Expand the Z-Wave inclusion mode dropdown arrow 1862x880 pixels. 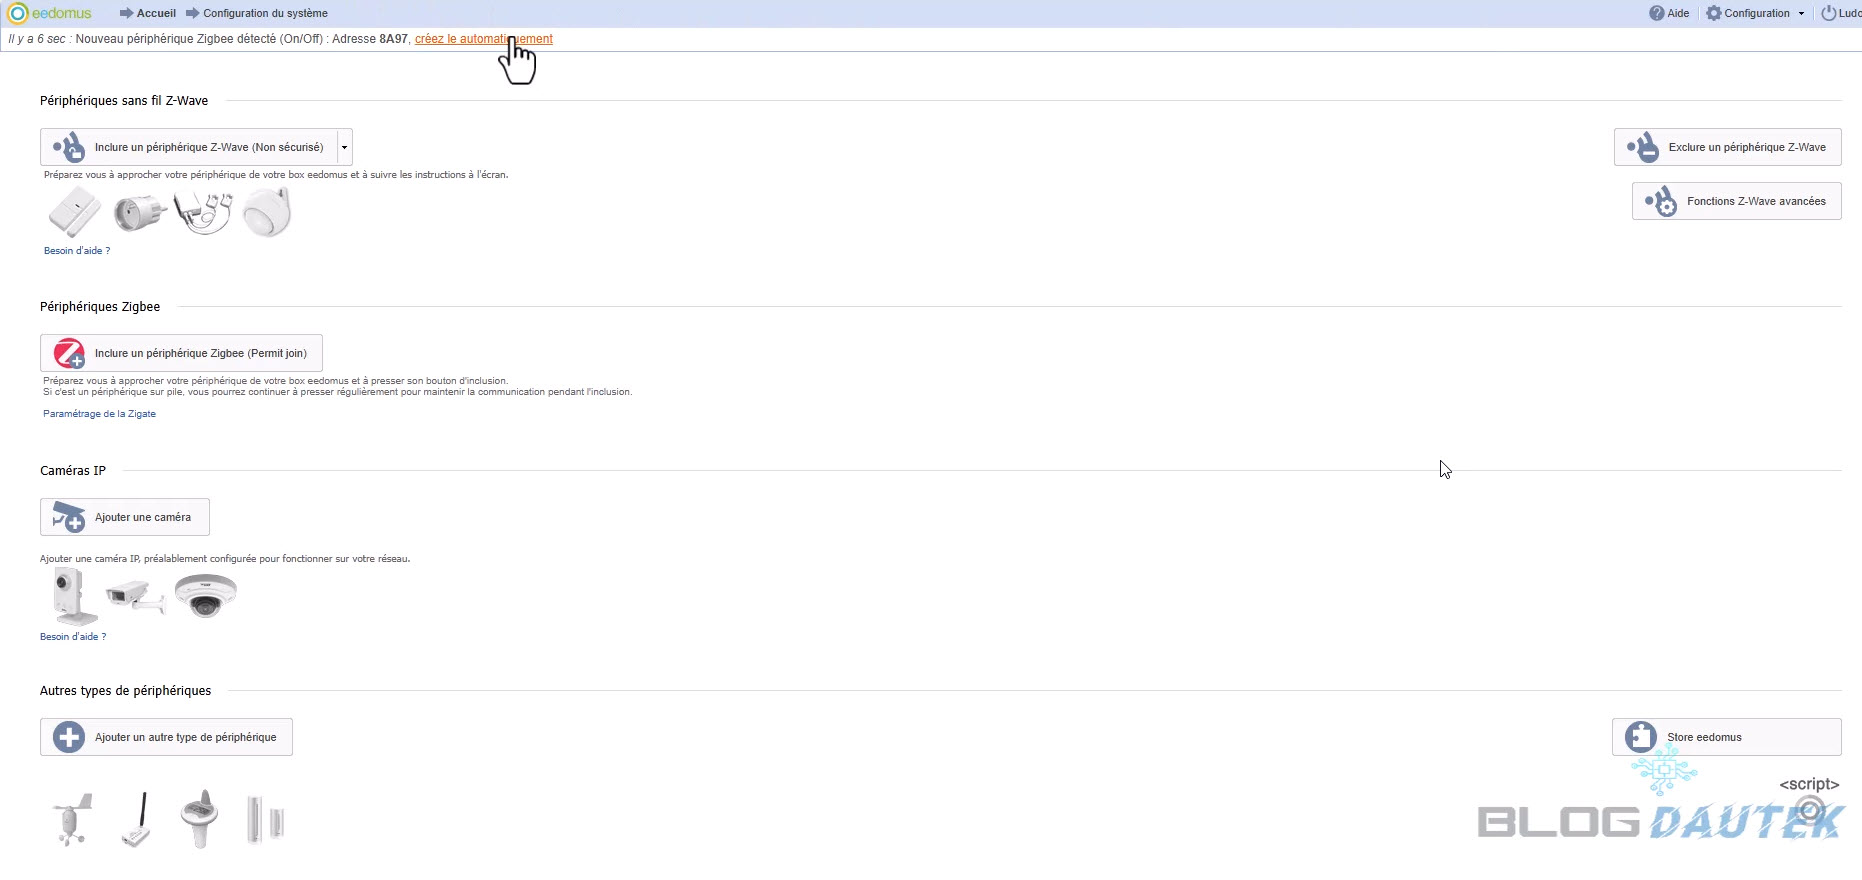point(345,147)
